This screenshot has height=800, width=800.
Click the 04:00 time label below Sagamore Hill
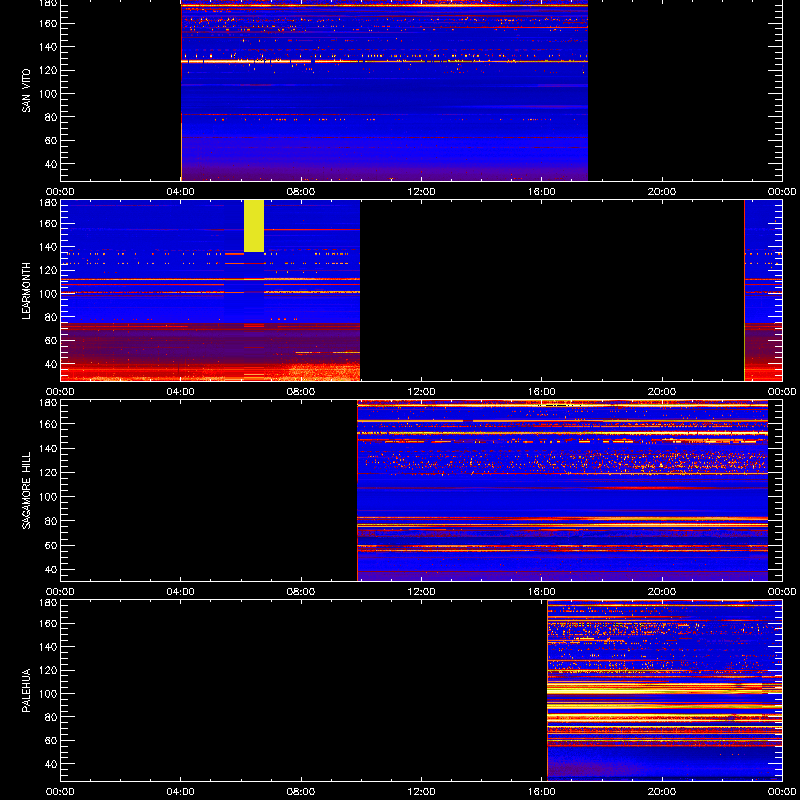point(181,592)
